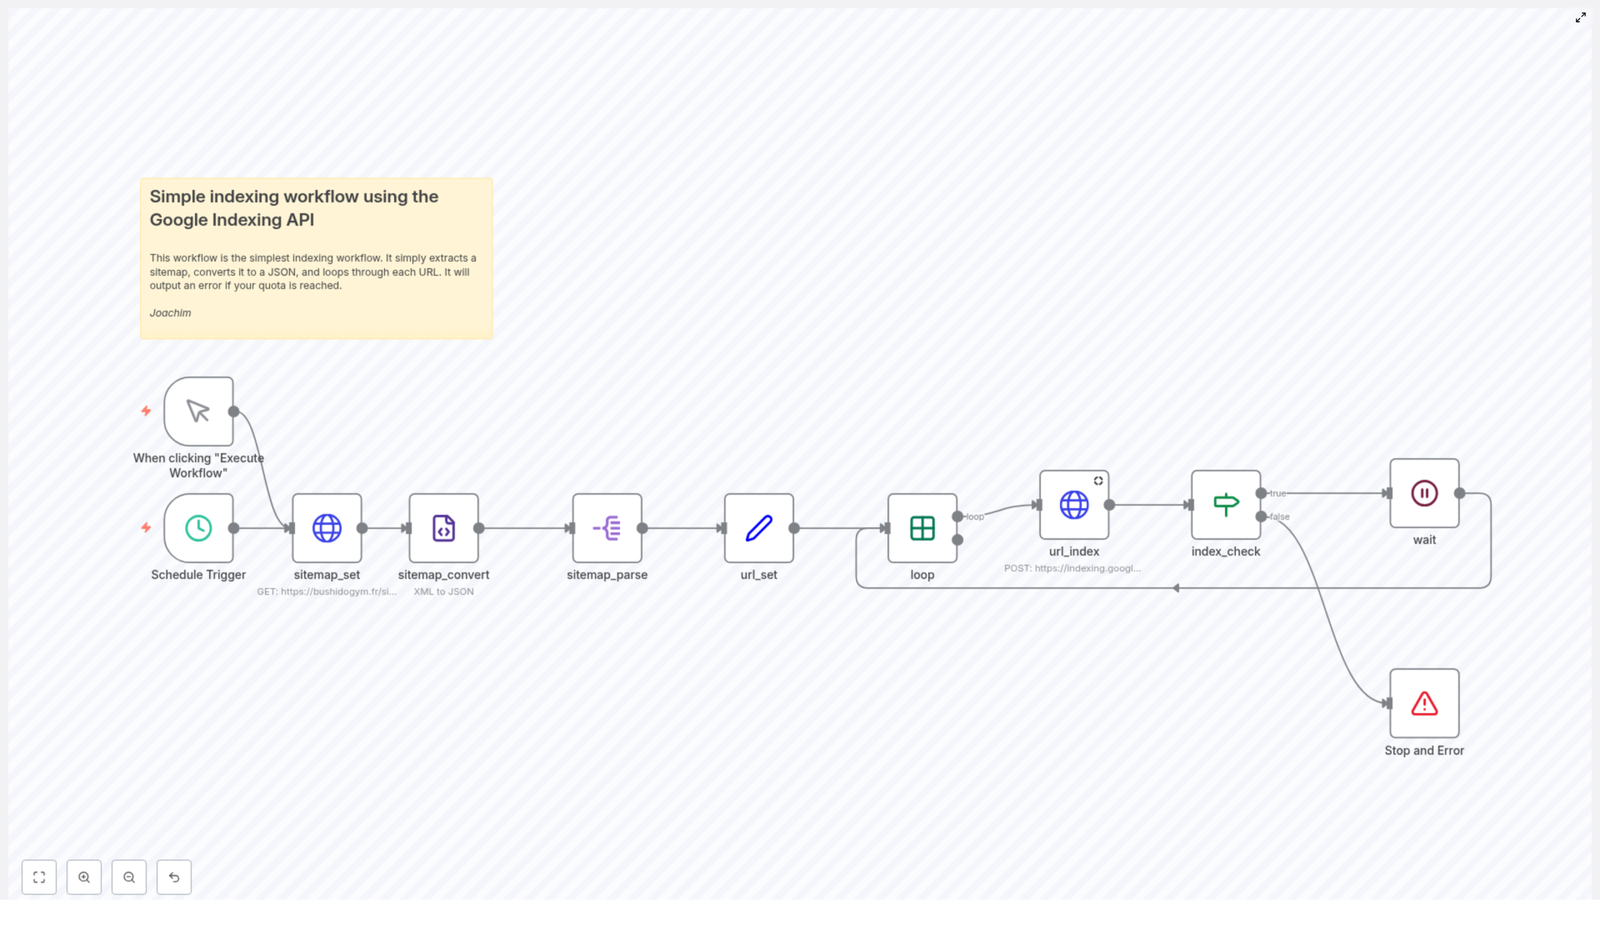Select the yellow sticky note about the indexing workflow
Image resolution: width=1600 pixels, height=938 pixels.
tap(315, 258)
